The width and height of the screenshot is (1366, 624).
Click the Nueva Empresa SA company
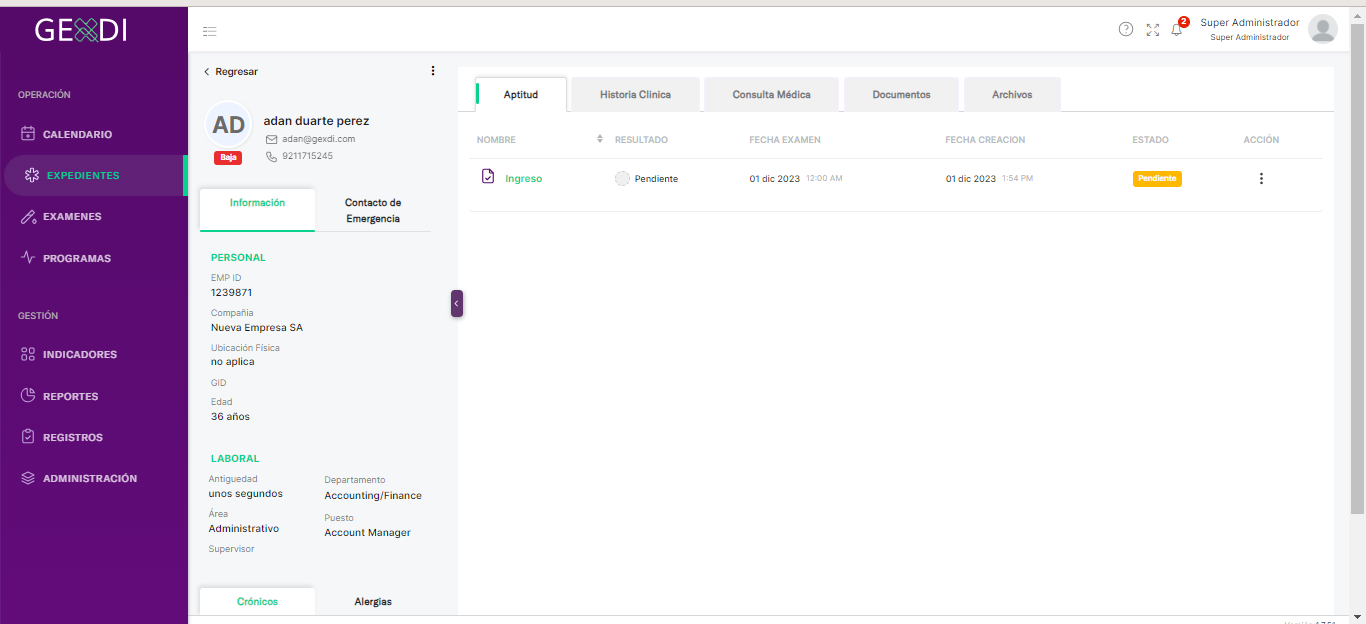point(257,328)
